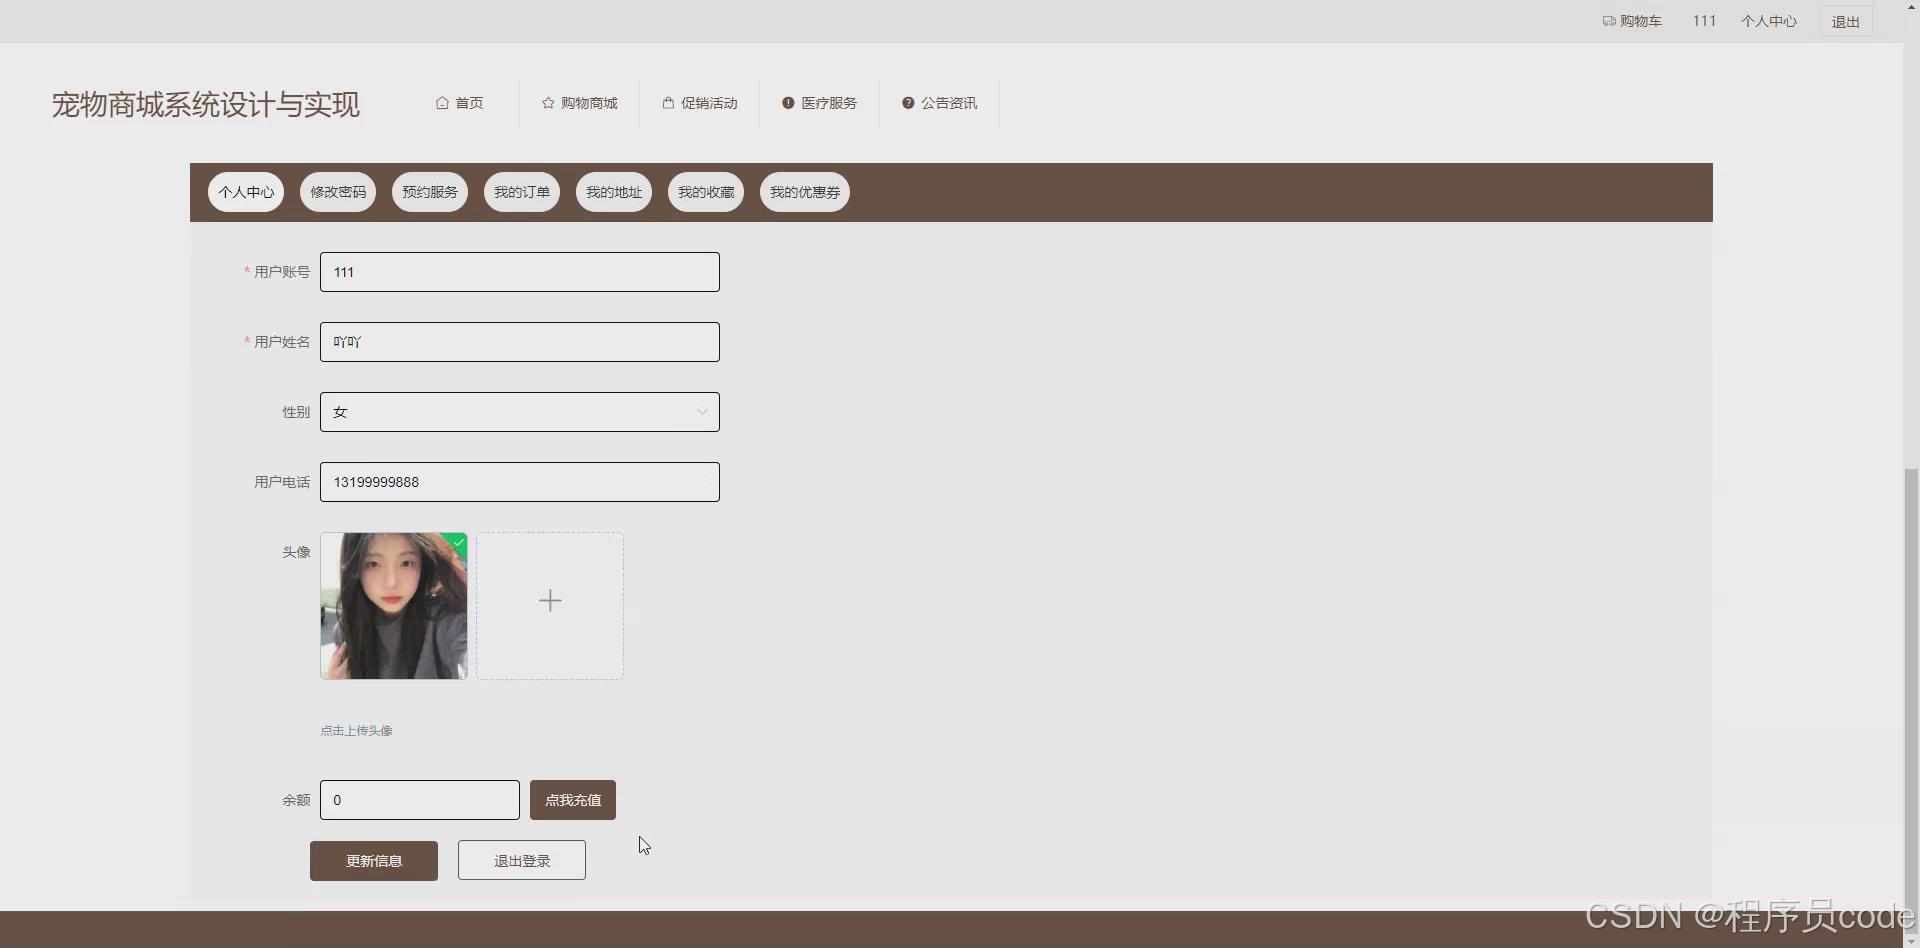Click the 首页 home icon
The width and height of the screenshot is (1920, 948).
coord(442,103)
